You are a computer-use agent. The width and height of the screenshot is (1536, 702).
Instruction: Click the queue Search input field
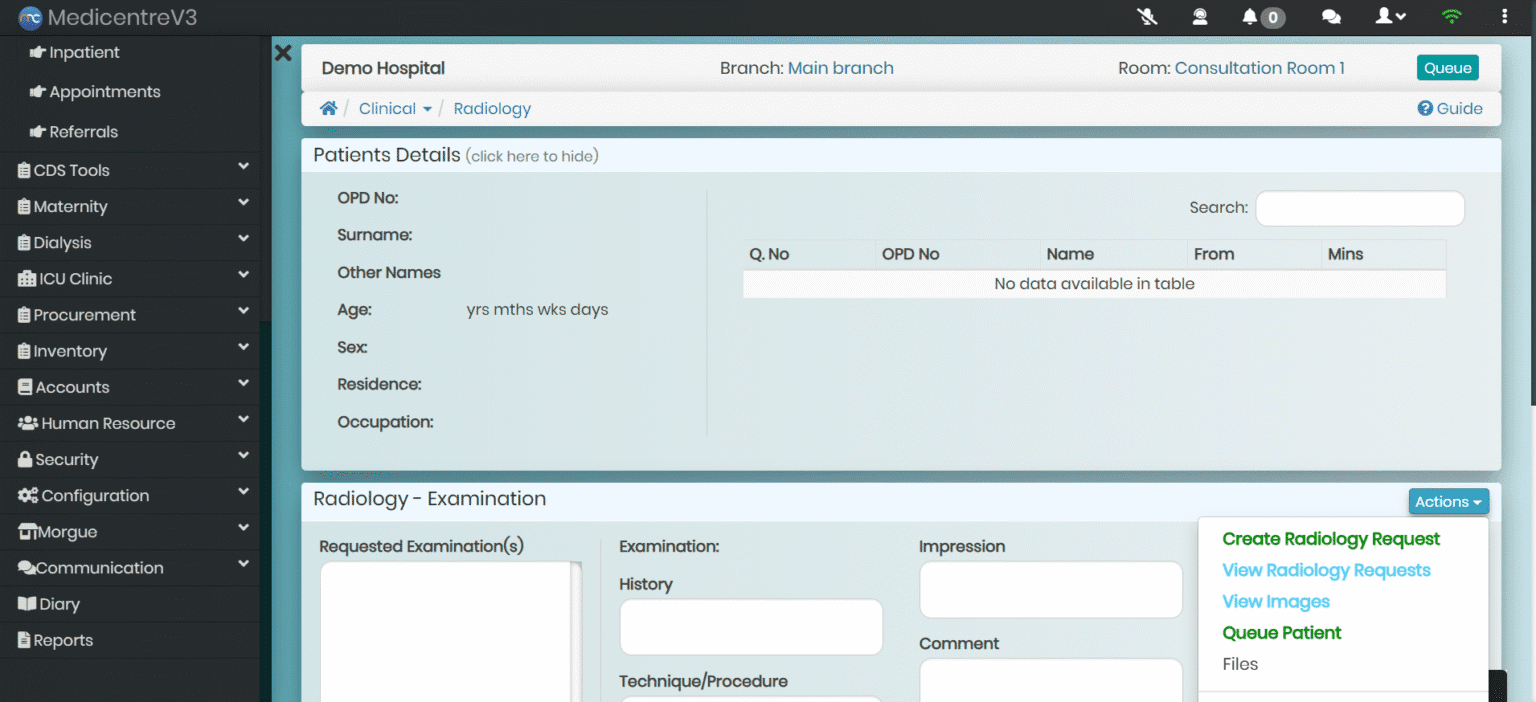coord(1359,208)
